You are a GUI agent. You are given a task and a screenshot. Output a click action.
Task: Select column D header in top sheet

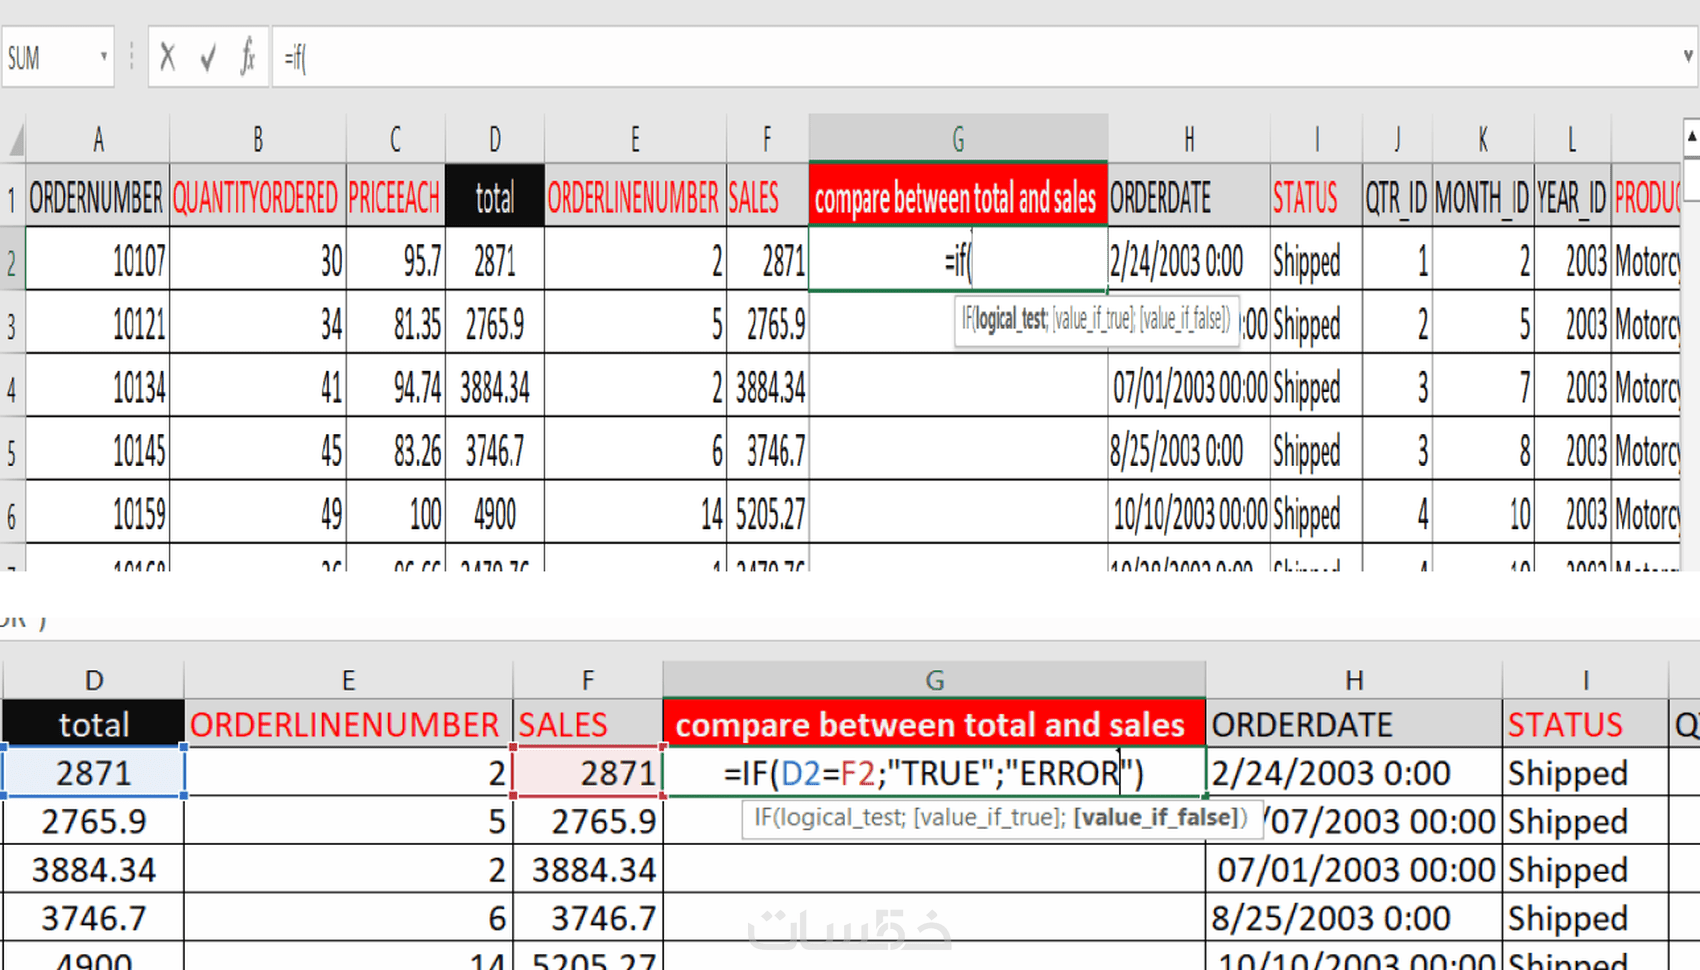(x=495, y=139)
